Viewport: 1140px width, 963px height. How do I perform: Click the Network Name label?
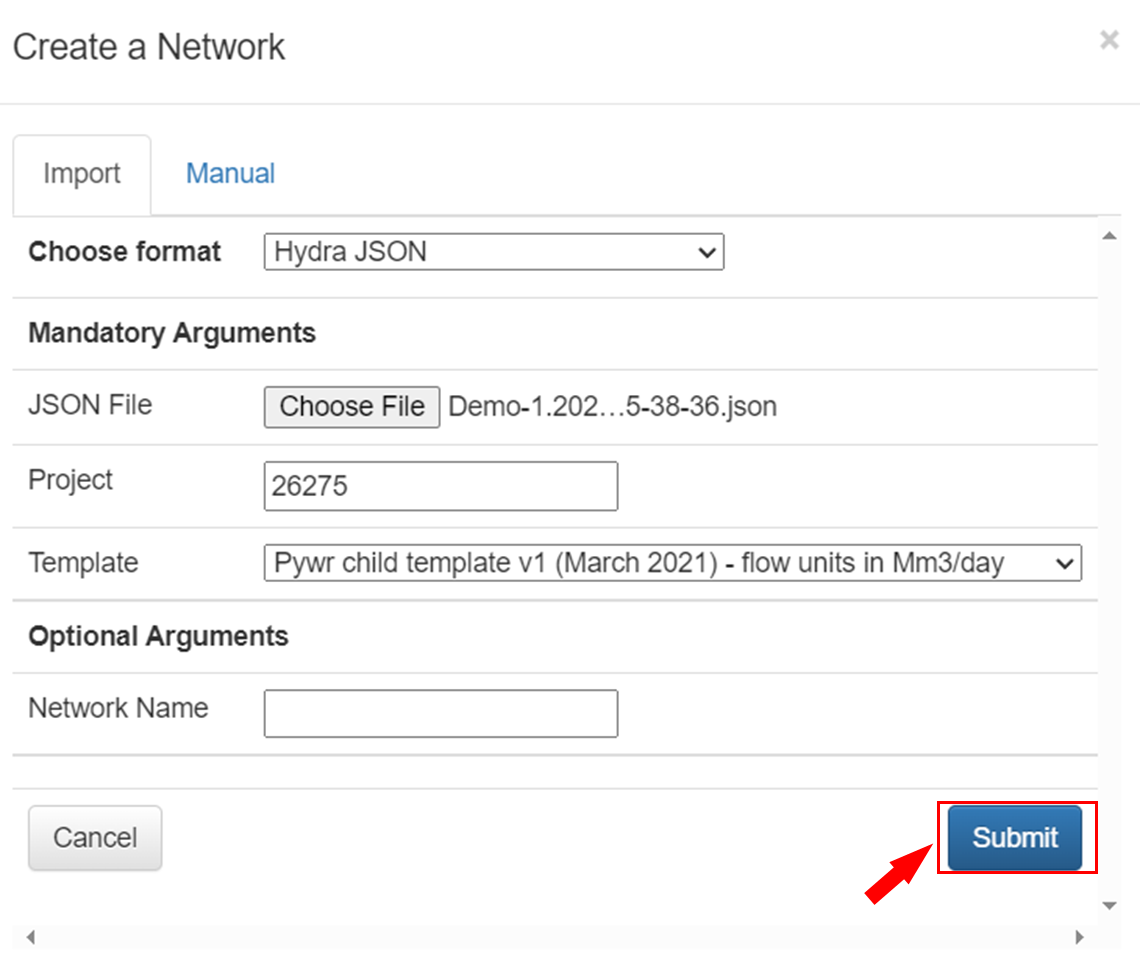tap(118, 708)
